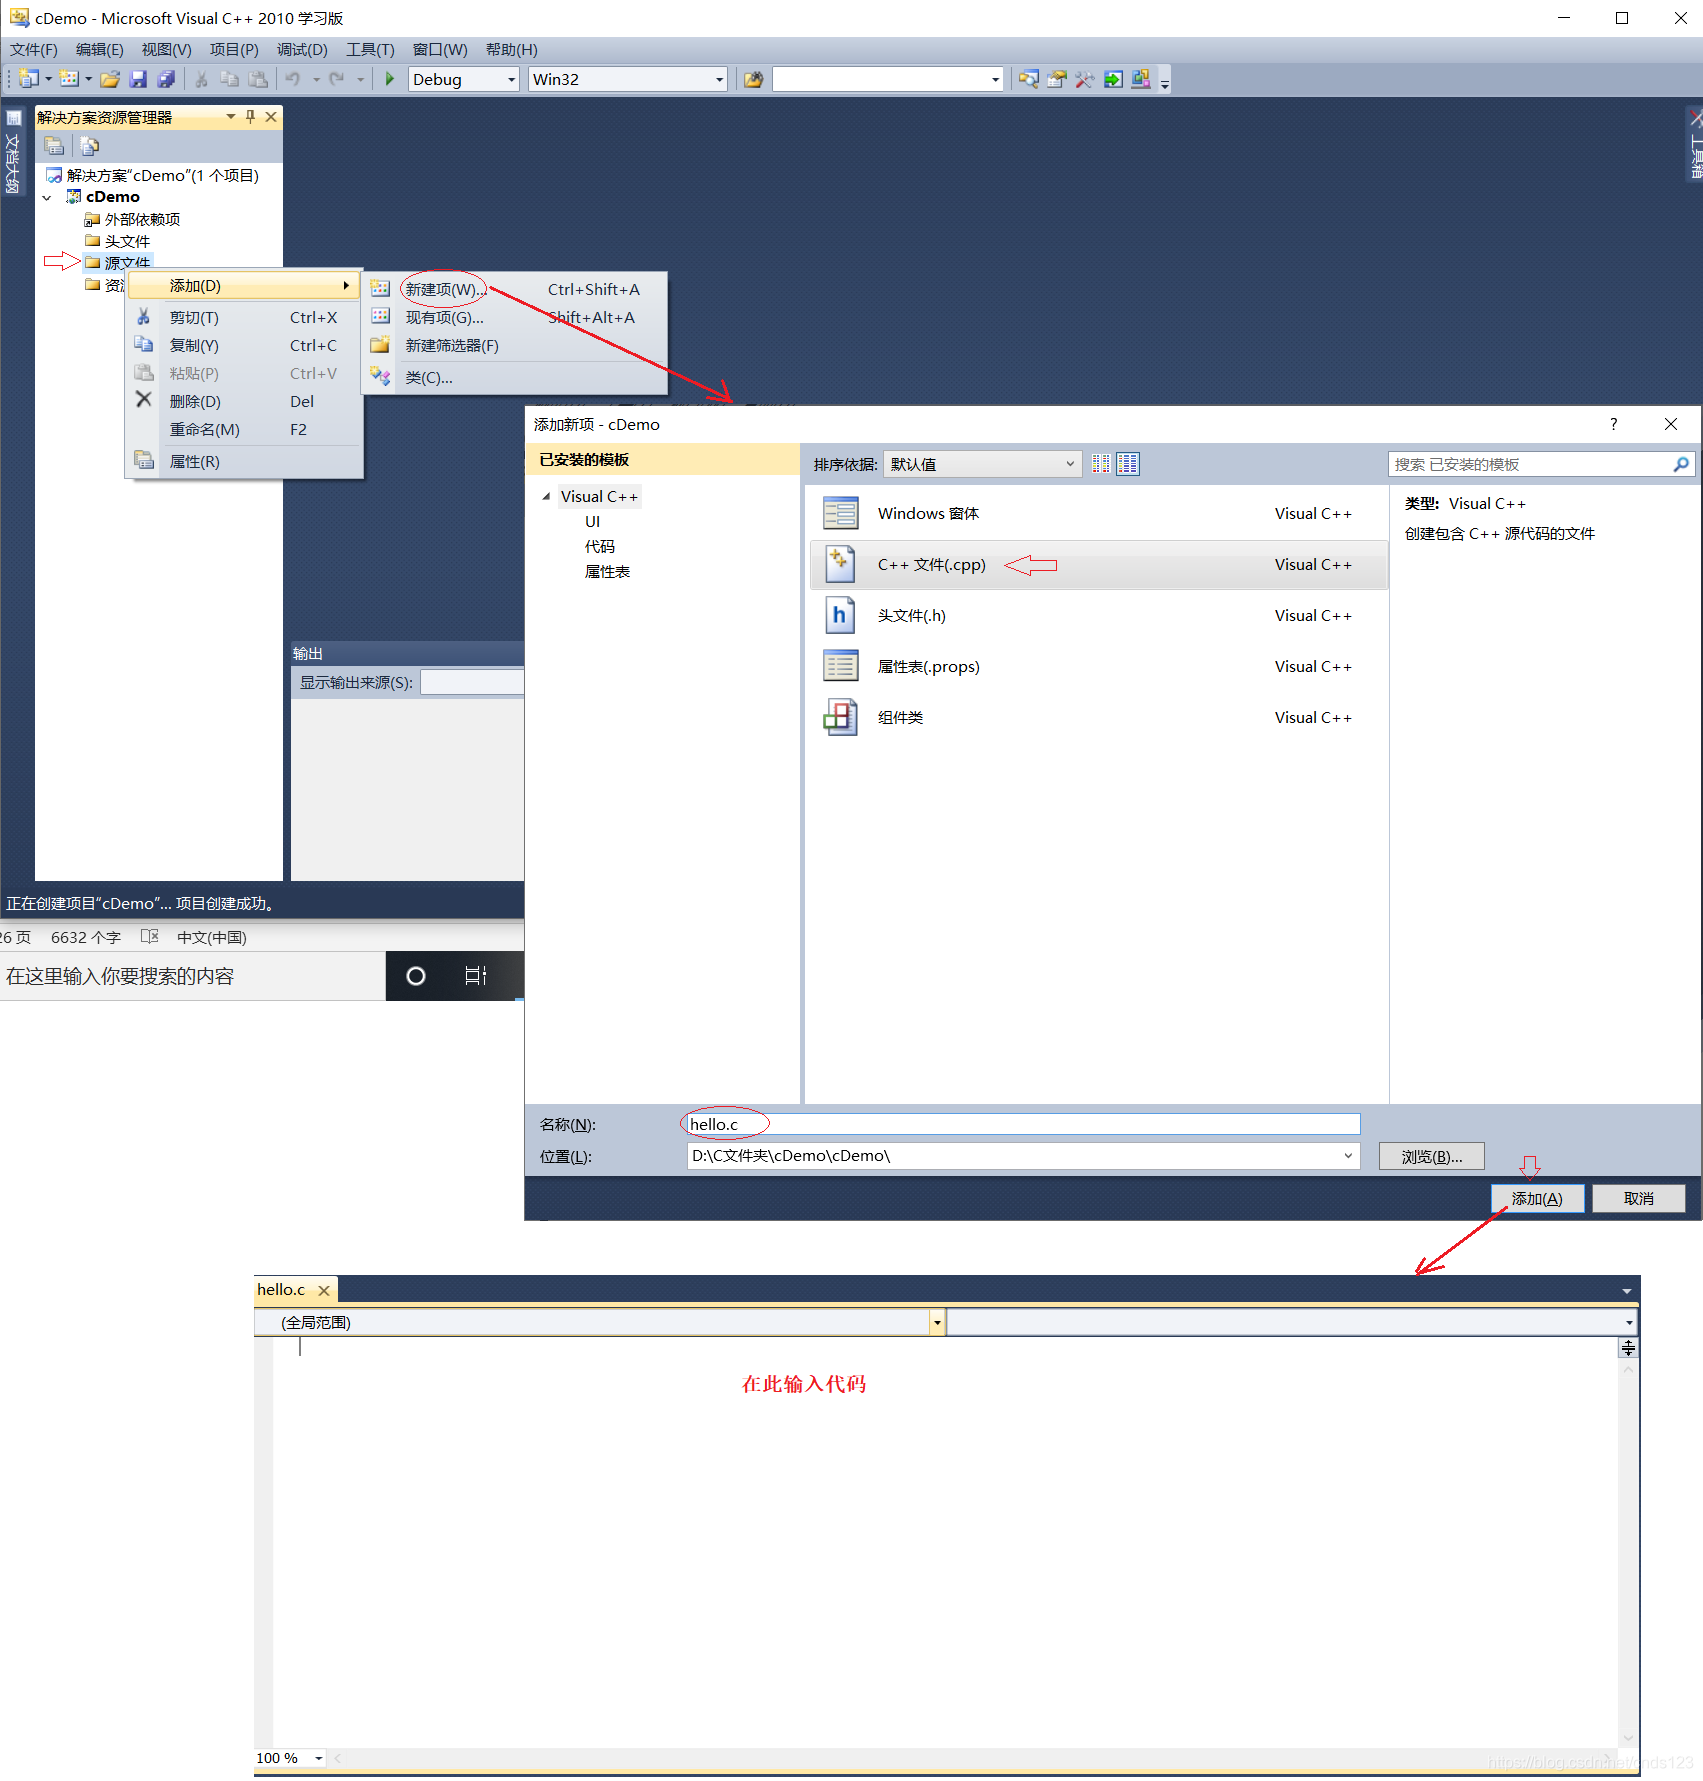Open the 视图(V) menu
This screenshot has width=1703, height=1781.
pos(166,50)
